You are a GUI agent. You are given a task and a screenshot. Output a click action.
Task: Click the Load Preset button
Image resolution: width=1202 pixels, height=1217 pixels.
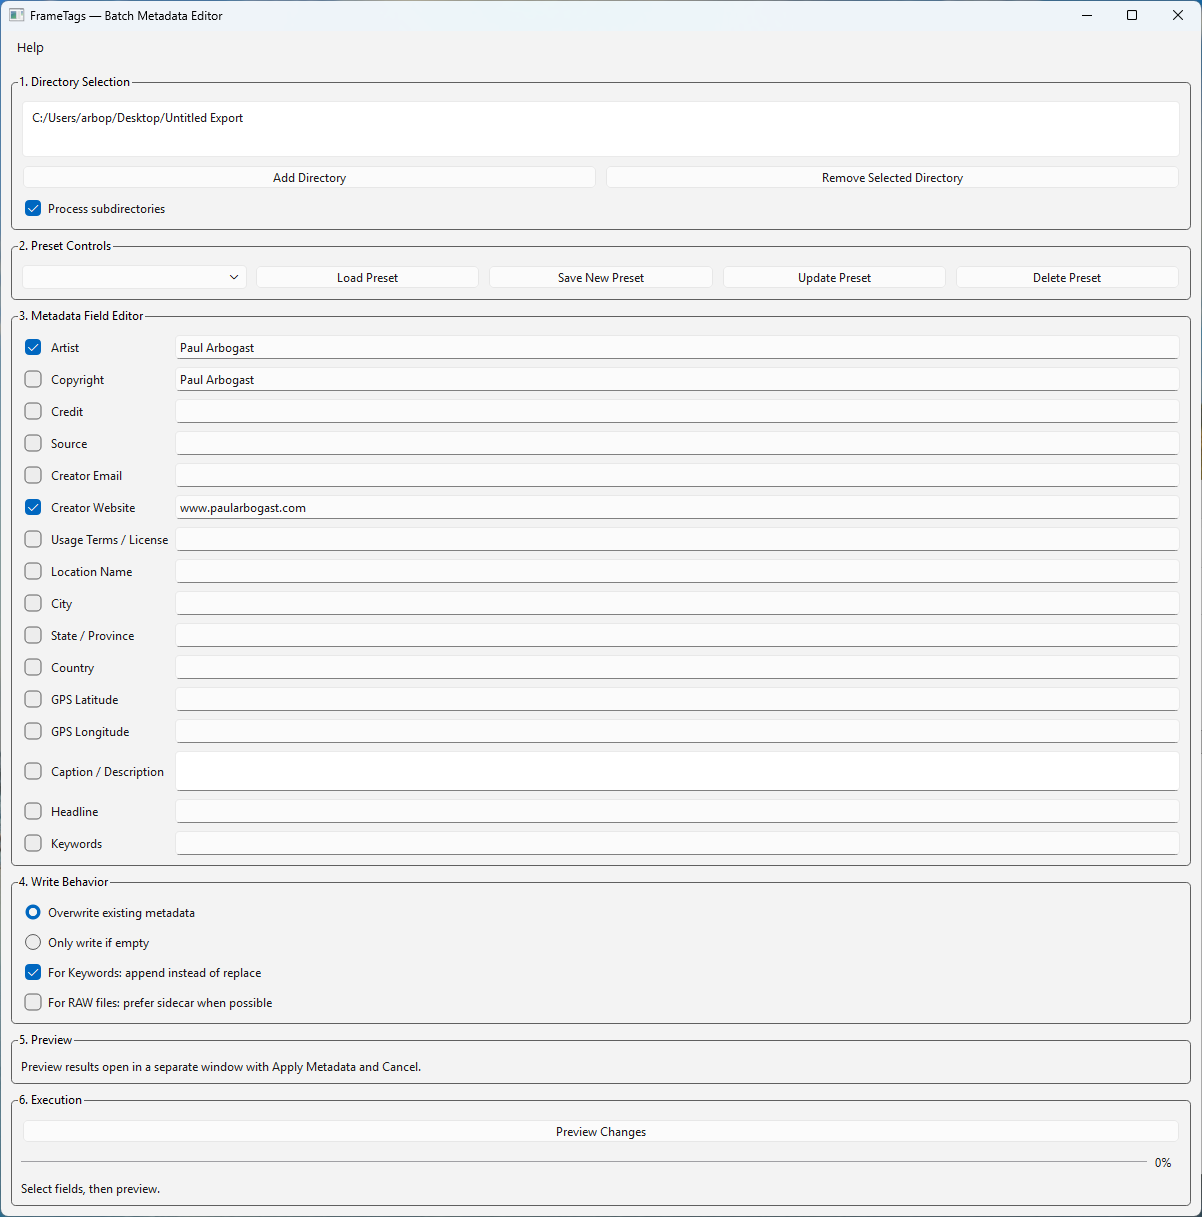point(367,277)
